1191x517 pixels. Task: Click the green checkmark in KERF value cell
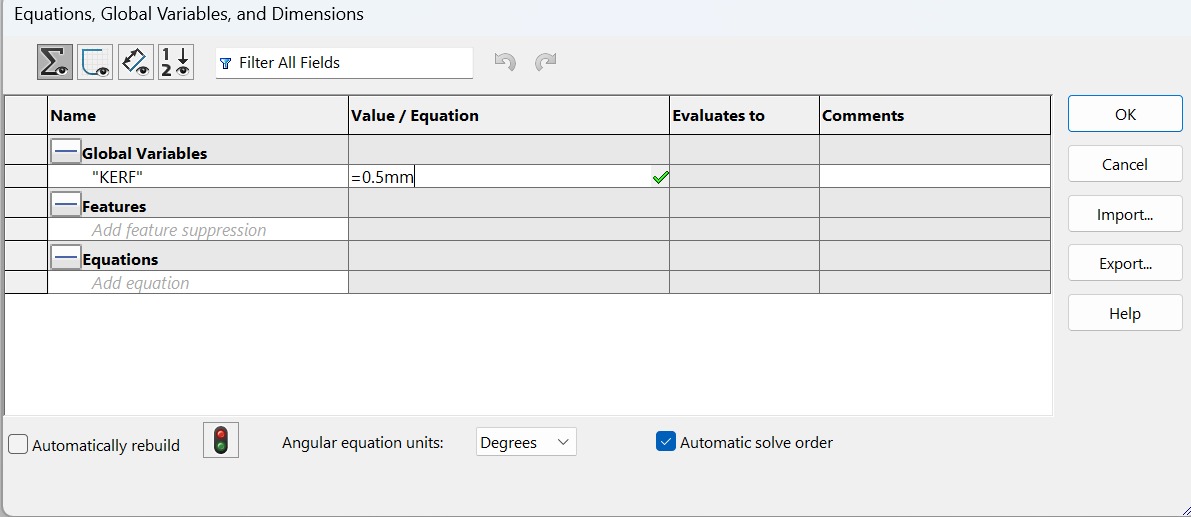(x=660, y=178)
